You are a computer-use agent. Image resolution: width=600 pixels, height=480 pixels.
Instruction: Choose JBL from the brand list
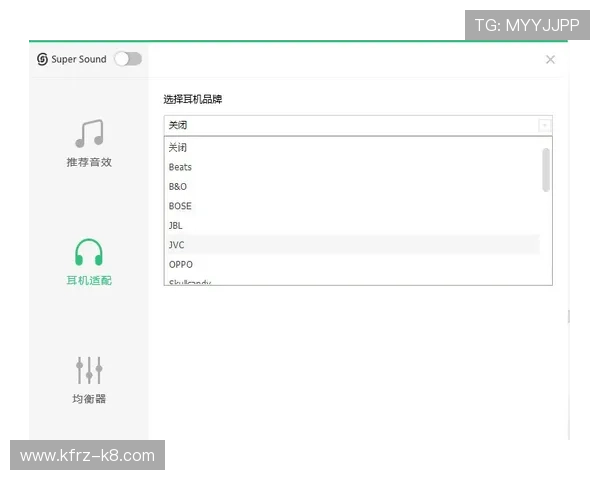click(x=354, y=225)
